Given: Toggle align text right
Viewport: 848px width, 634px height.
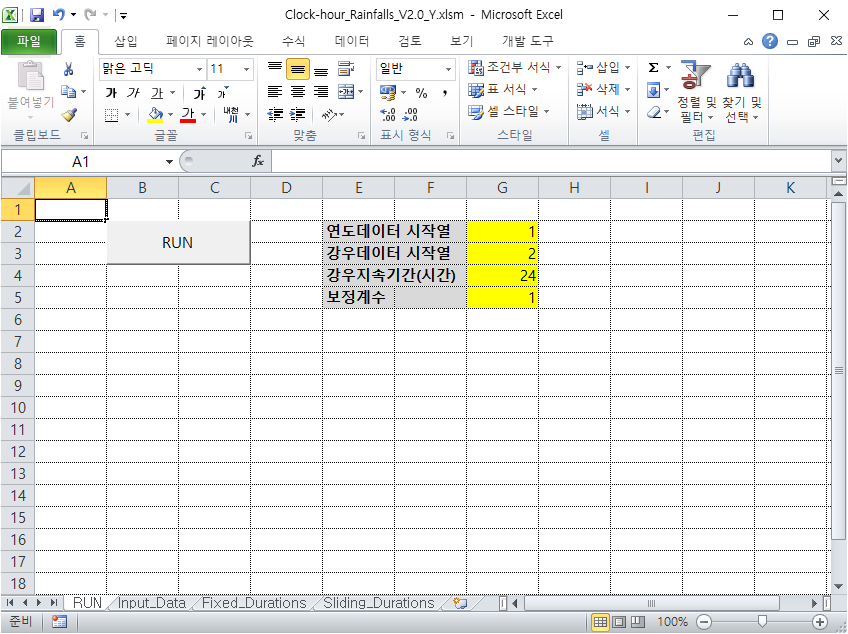Looking at the screenshot, I should 321,91.
